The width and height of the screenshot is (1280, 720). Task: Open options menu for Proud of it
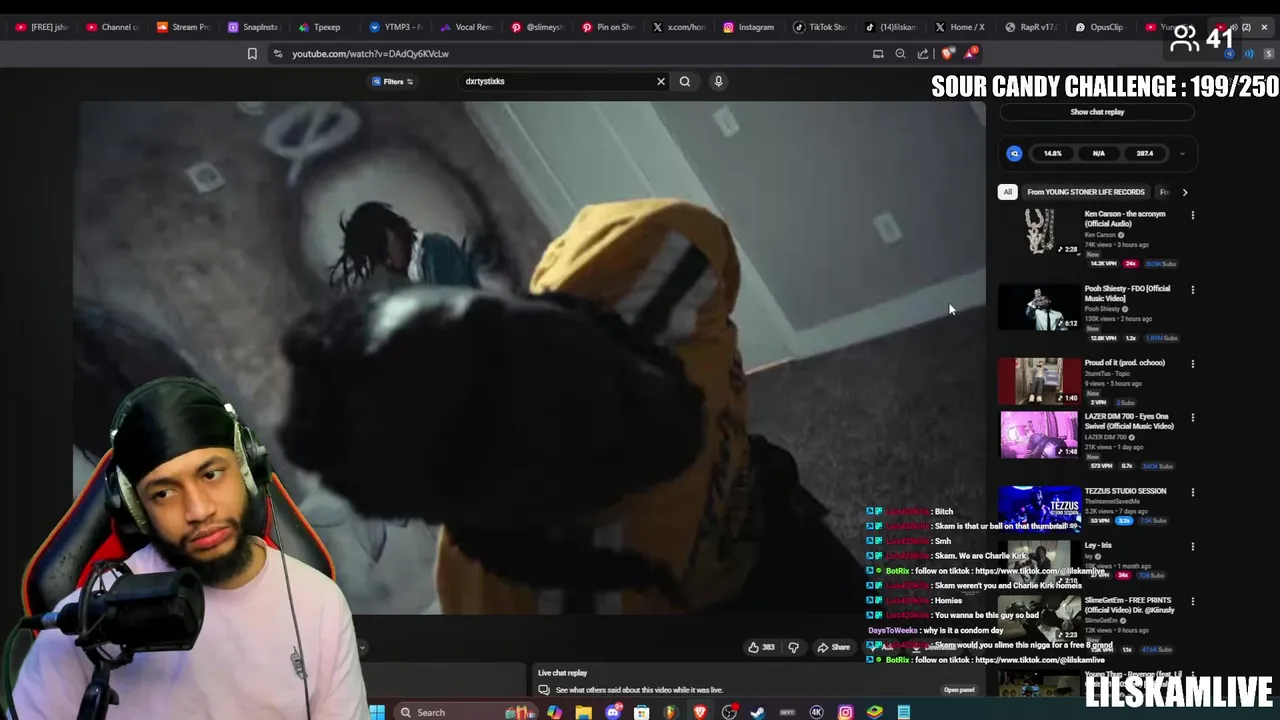point(1192,364)
